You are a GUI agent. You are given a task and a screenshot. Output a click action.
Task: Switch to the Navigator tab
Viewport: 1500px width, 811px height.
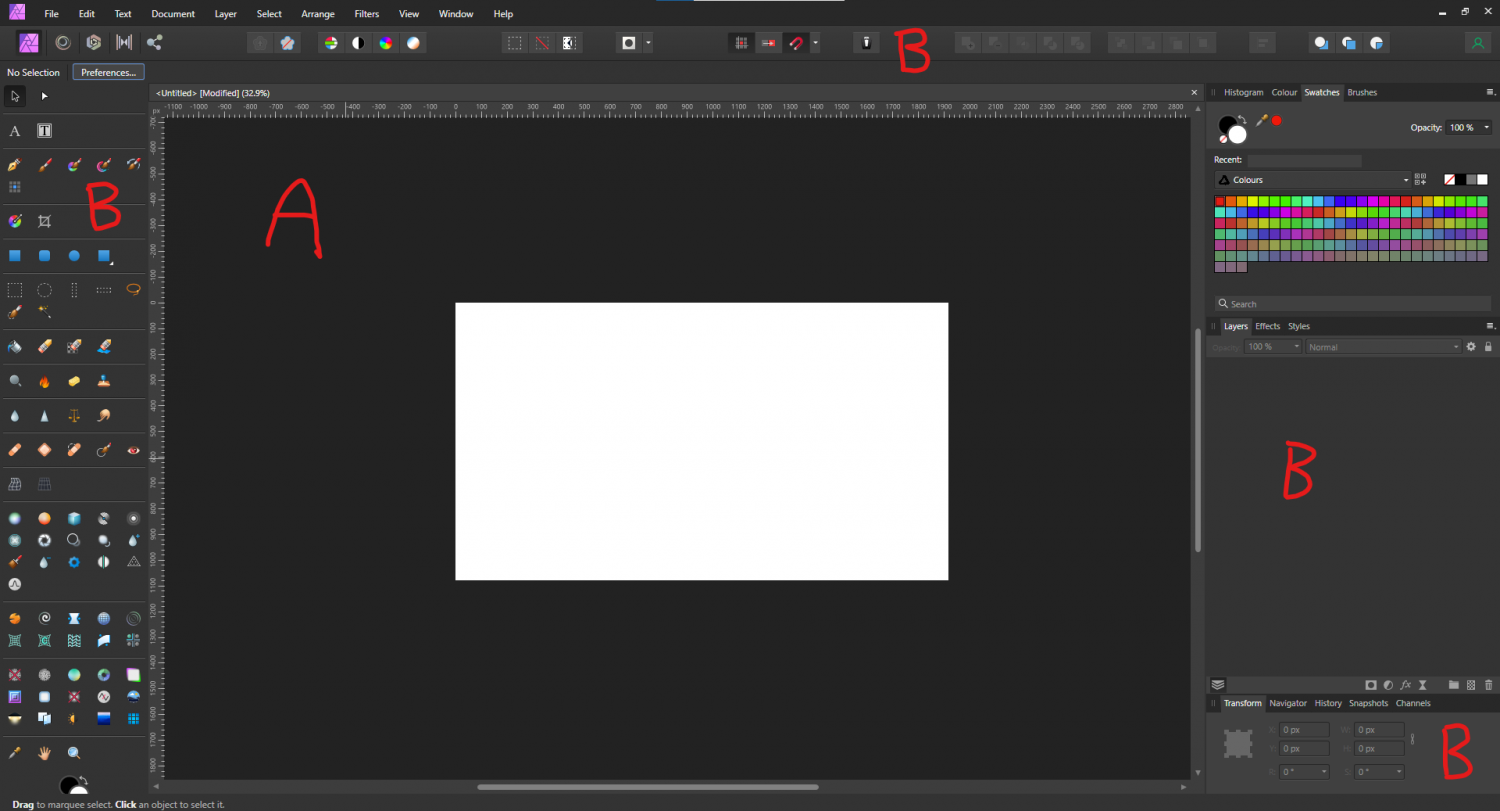click(x=1288, y=703)
